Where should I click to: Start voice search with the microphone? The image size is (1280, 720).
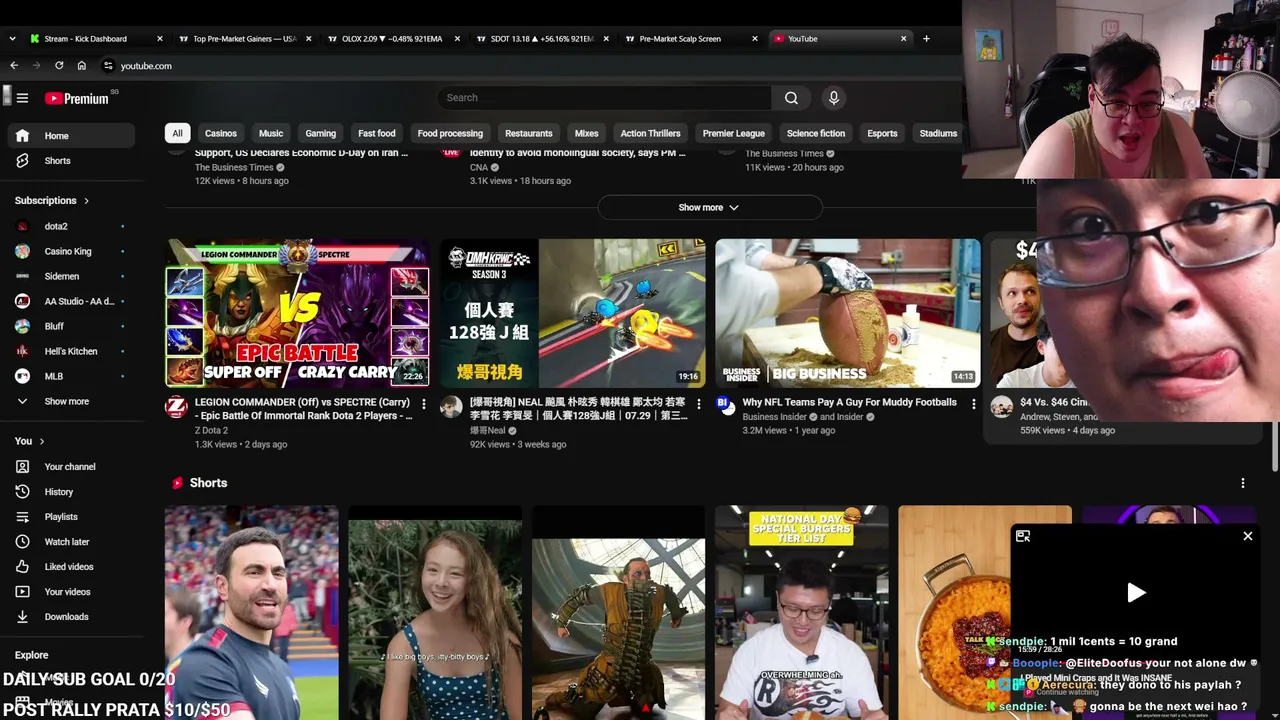pos(833,98)
